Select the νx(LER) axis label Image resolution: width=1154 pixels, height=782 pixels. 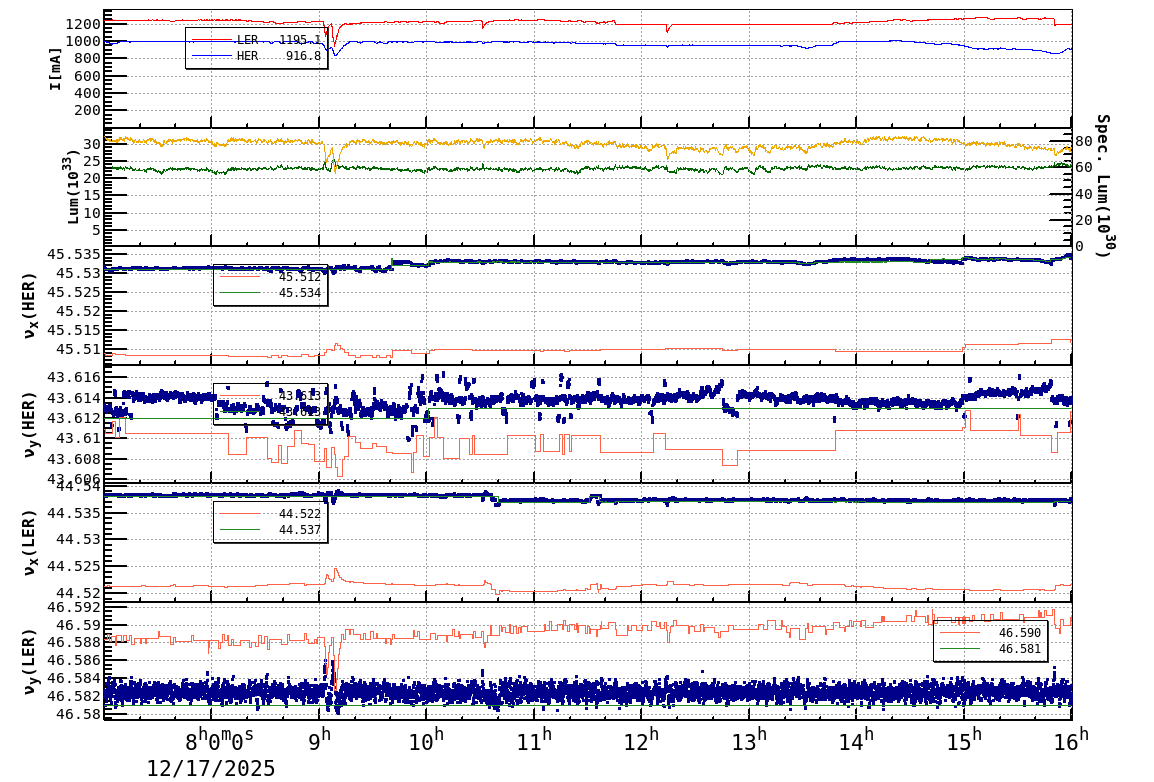(29, 543)
